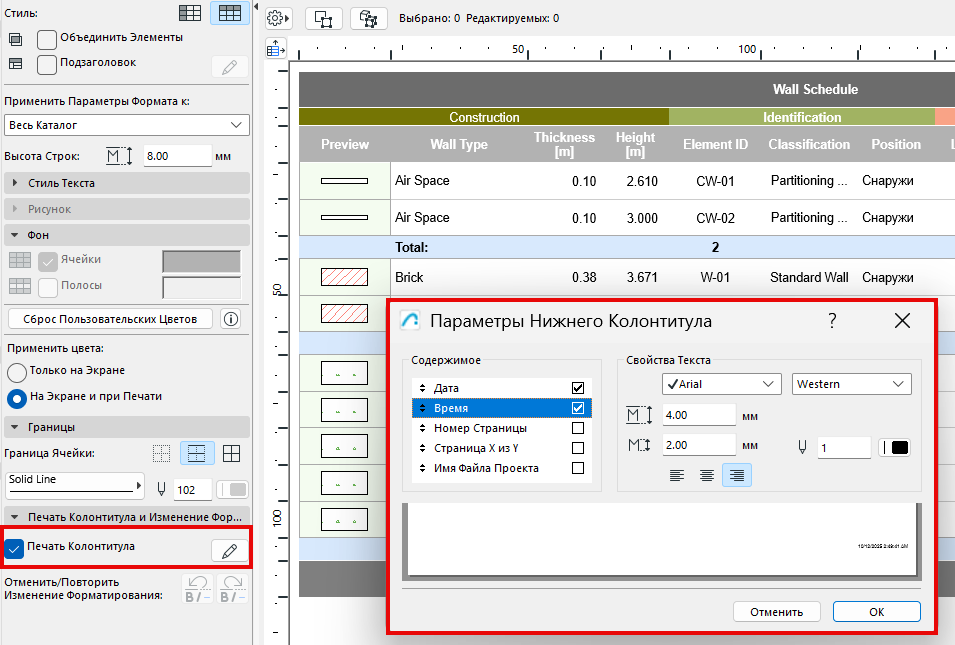Click the pencil edit icon beside Печать Колонтитула
The image size is (955, 645).
(229, 551)
